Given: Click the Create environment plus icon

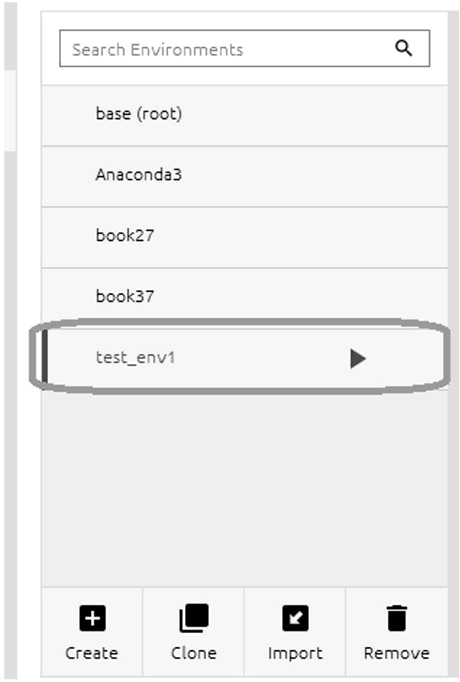Looking at the screenshot, I should click(x=92, y=618).
